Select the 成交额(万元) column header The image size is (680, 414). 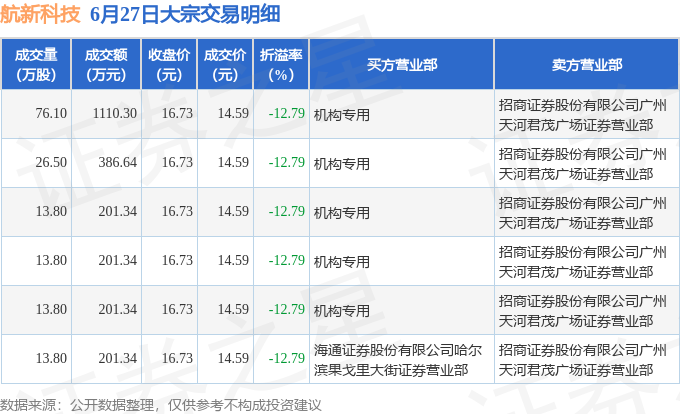click(x=106, y=65)
